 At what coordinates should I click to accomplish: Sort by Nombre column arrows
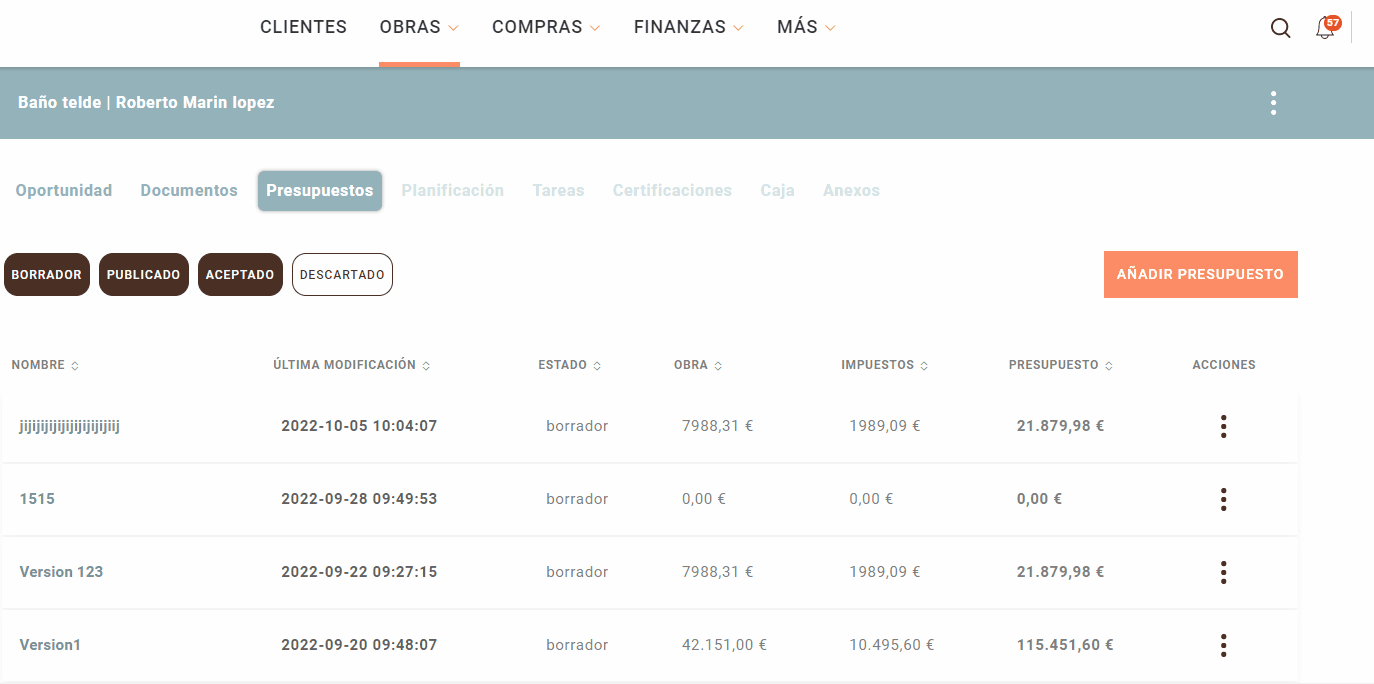75,366
